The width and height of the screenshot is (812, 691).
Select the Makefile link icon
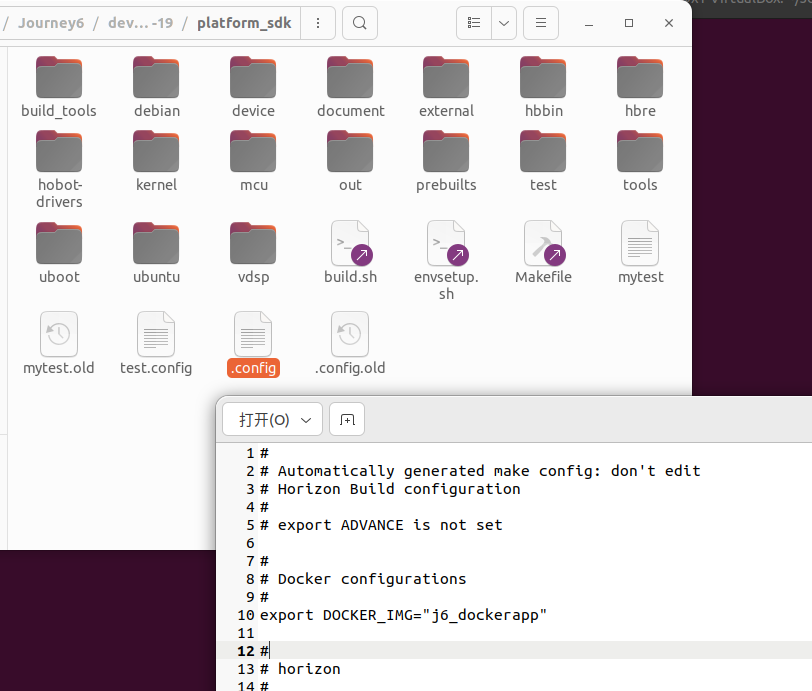click(x=543, y=244)
